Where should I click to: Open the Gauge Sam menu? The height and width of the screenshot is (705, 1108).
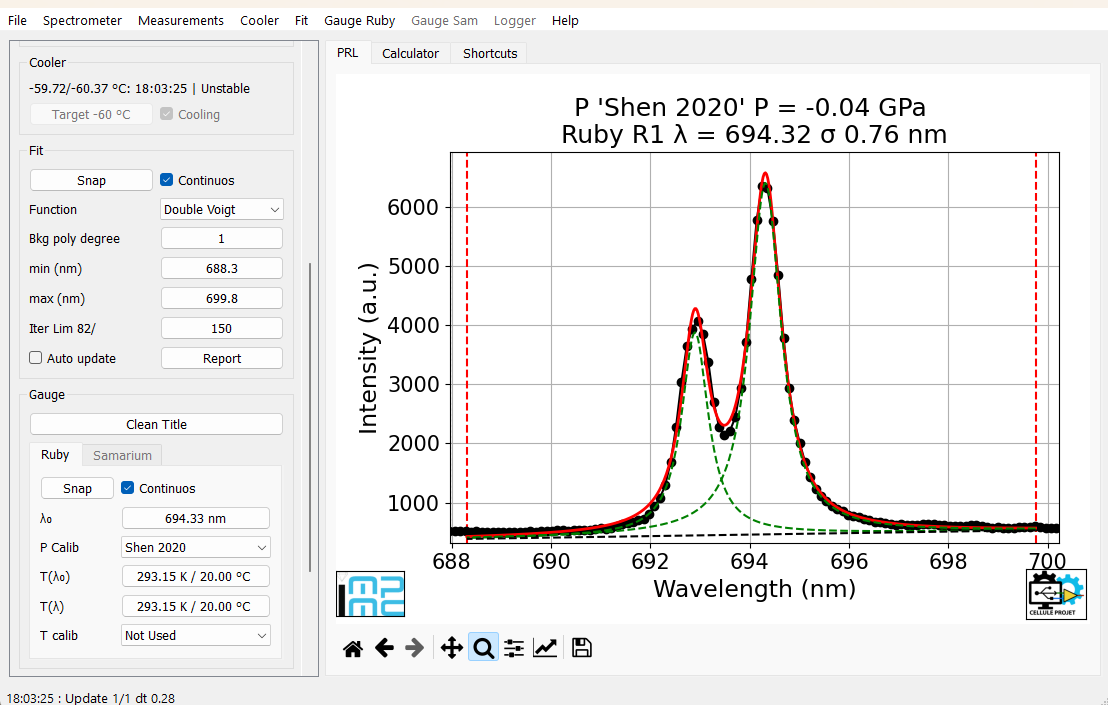(x=444, y=20)
